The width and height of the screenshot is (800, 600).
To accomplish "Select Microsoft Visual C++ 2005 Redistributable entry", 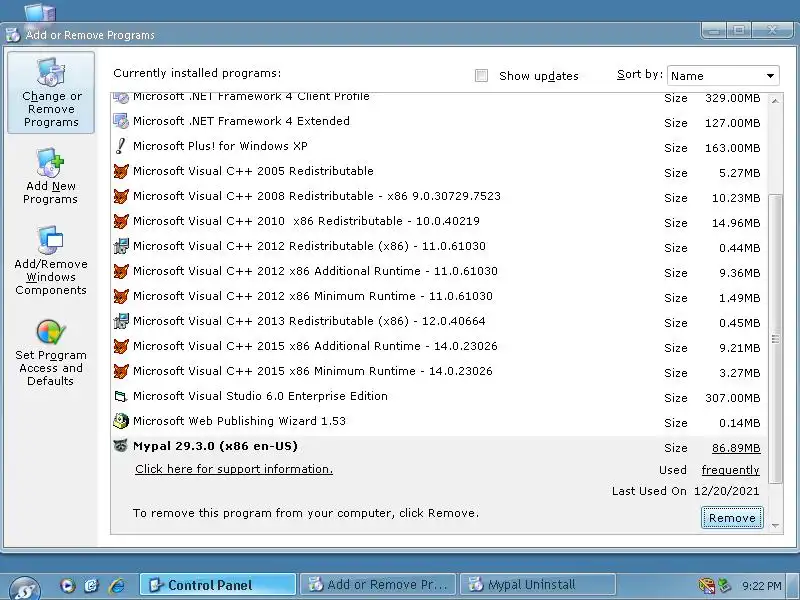I will [x=439, y=171].
